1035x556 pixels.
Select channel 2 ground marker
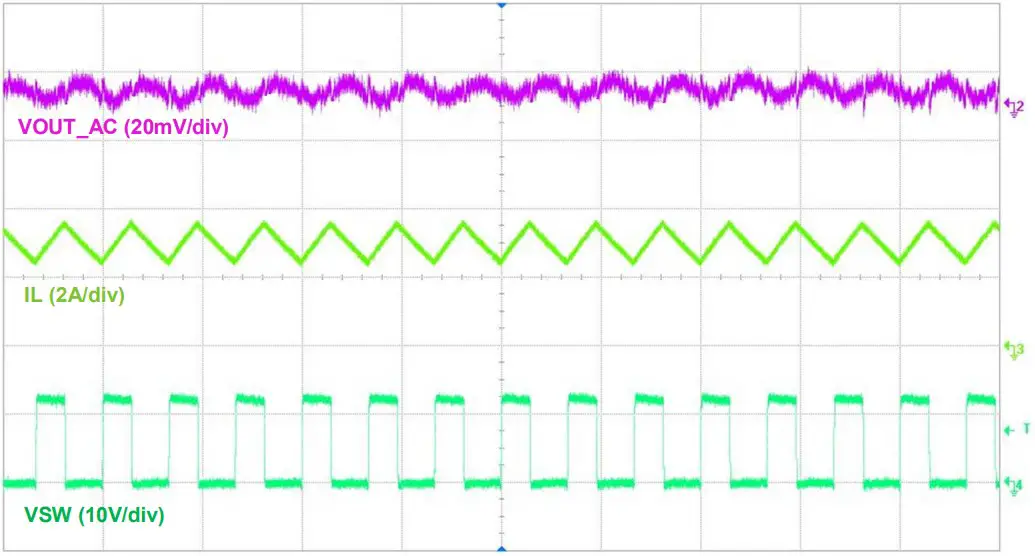(x=1015, y=107)
